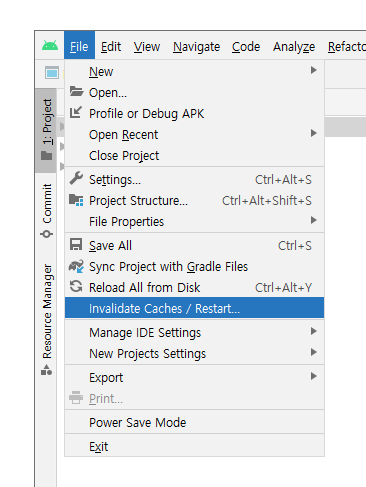Open the View menu

coord(147,46)
